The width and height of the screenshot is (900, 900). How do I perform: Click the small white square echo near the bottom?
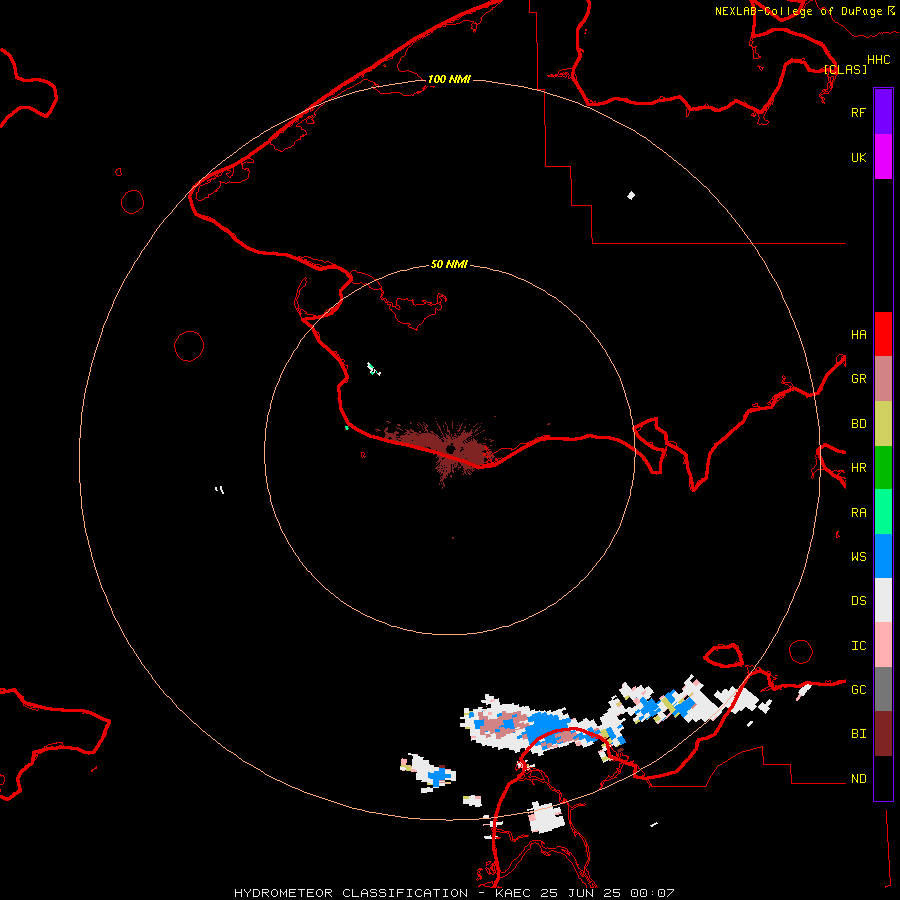click(546, 817)
